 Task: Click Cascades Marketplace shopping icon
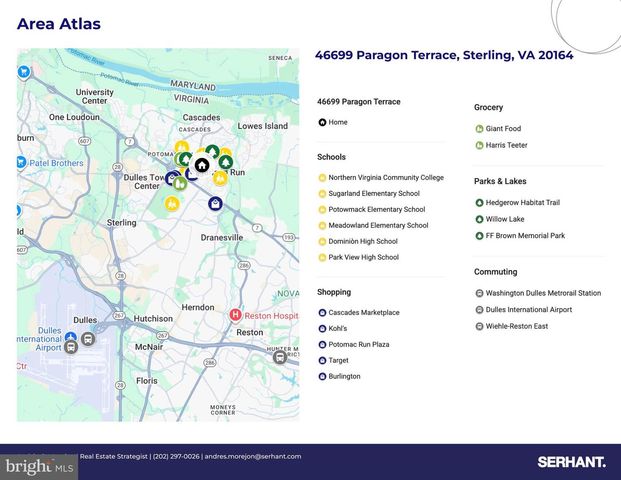click(x=322, y=312)
